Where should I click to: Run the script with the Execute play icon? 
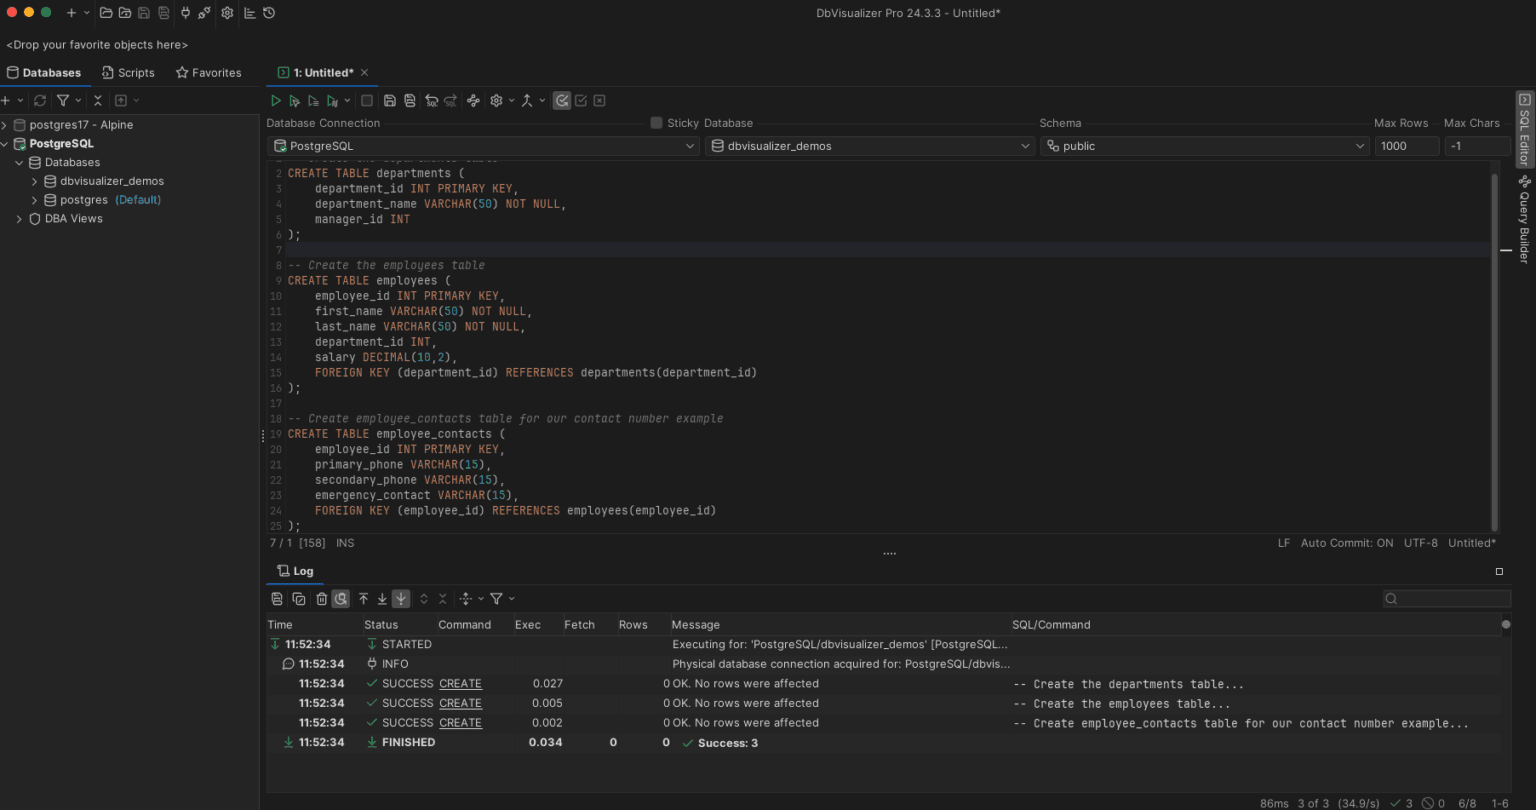pyautogui.click(x=276, y=100)
